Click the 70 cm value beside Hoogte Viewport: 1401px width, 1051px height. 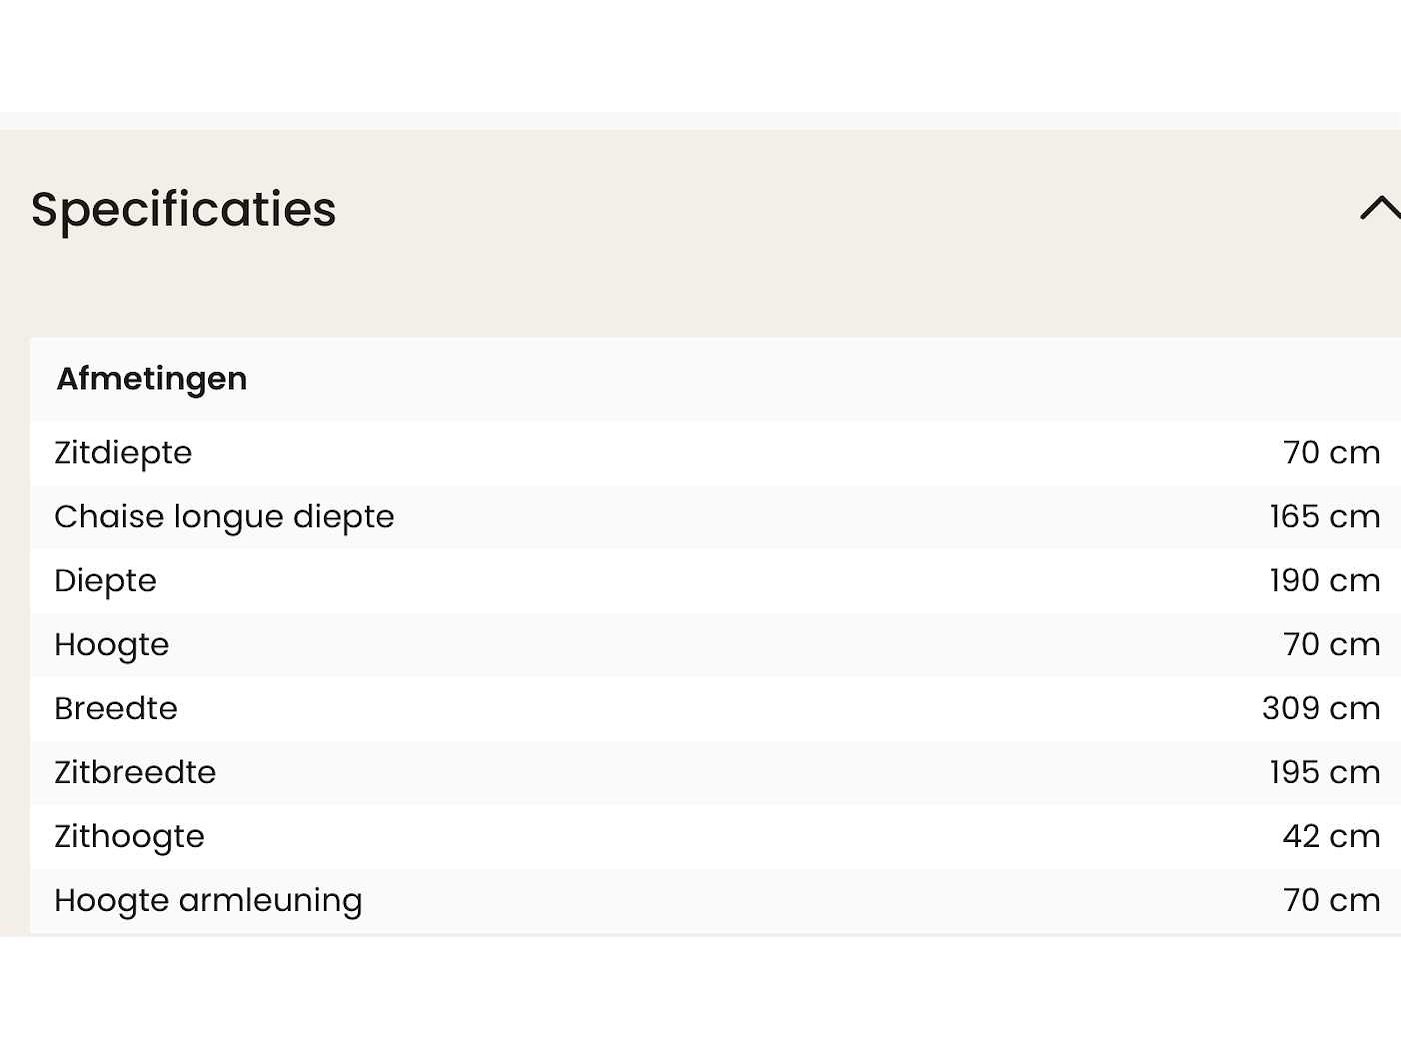(1331, 645)
